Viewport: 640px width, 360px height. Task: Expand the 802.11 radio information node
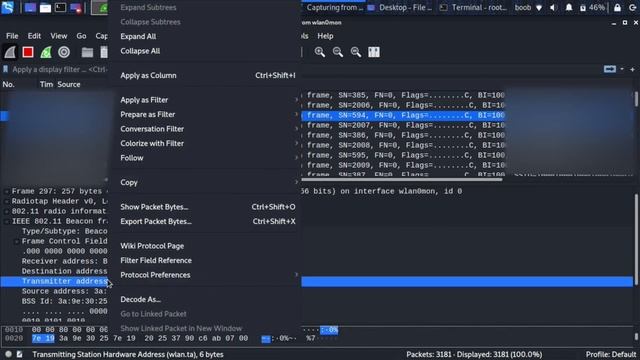tap(6, 211)
